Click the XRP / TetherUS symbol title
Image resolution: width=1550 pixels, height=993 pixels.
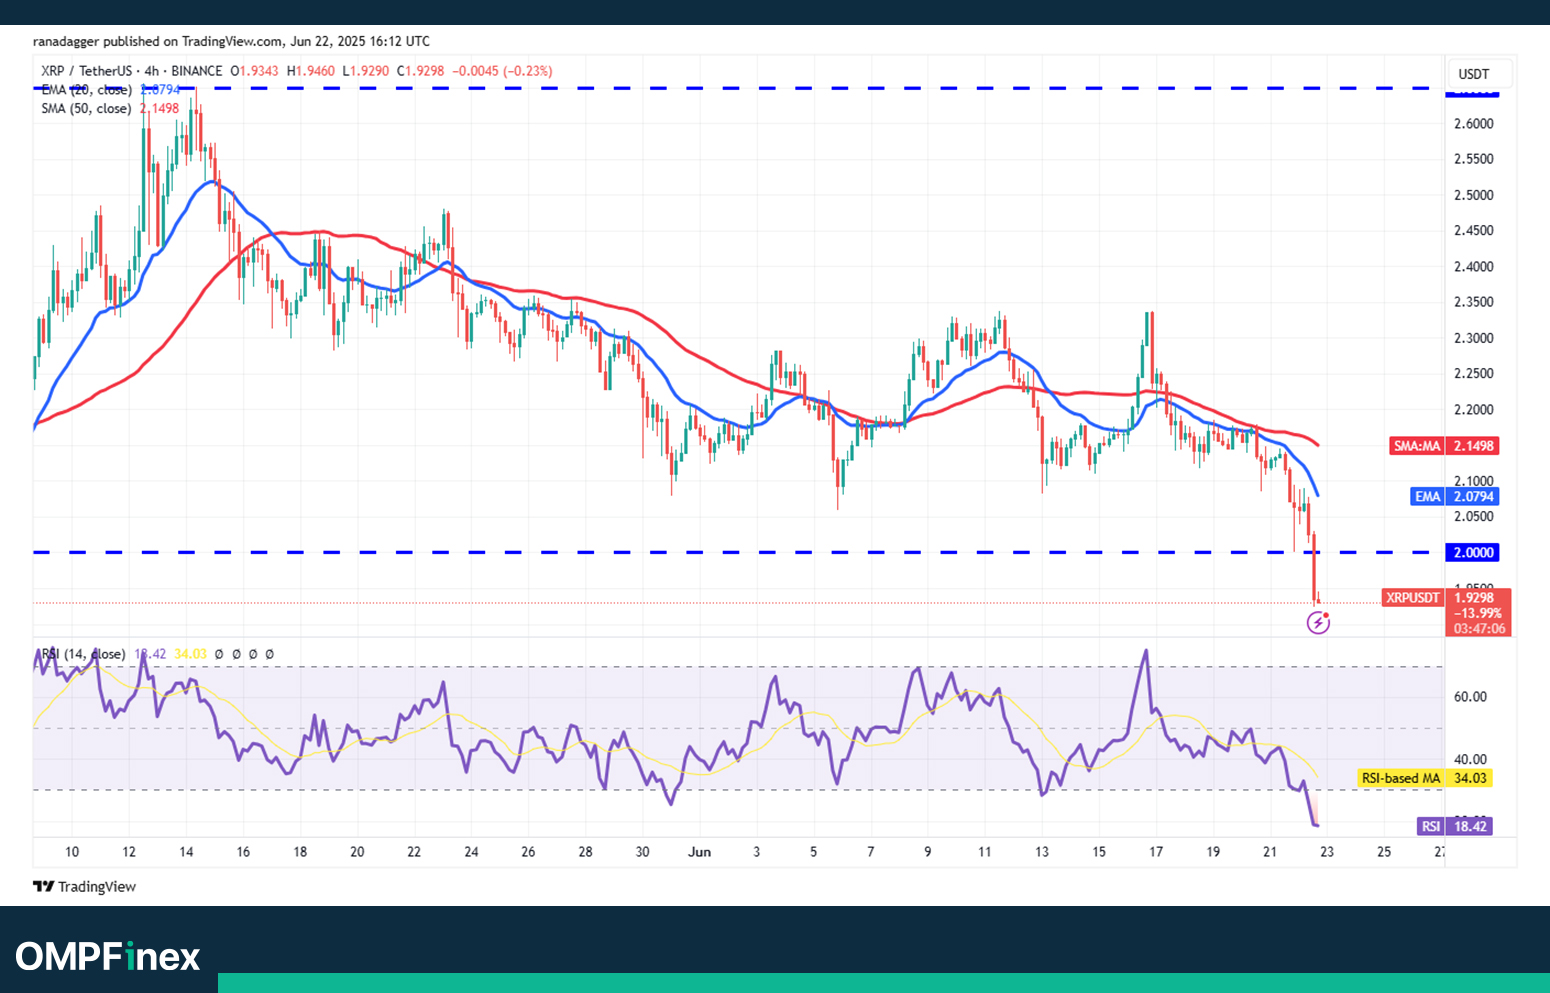[86, 71]
